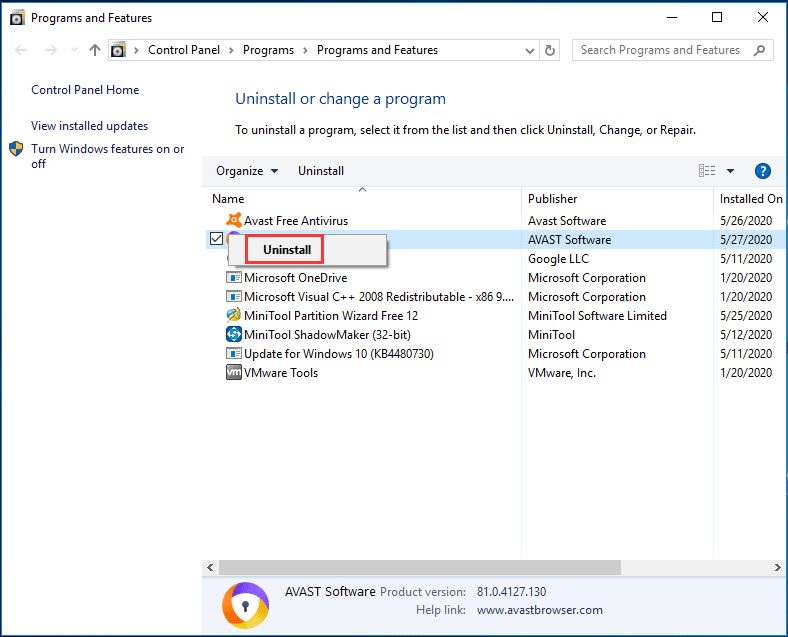Uncheck the selected AVAST Software row checkbox

click(216, 239)
